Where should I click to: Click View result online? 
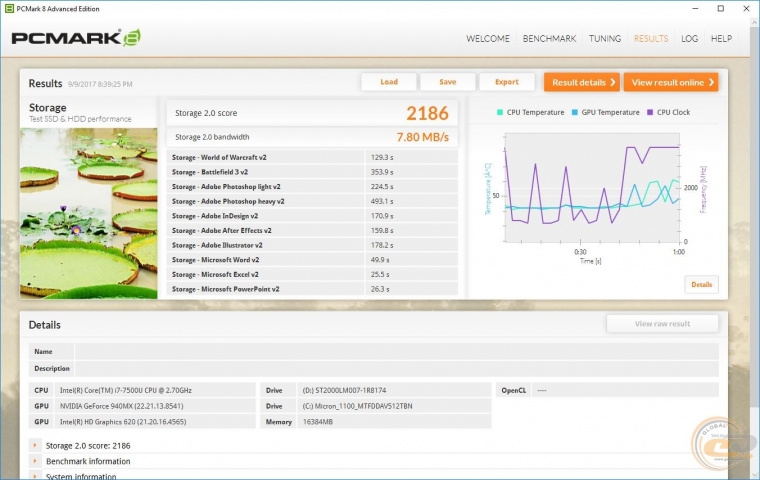(671, 82)
